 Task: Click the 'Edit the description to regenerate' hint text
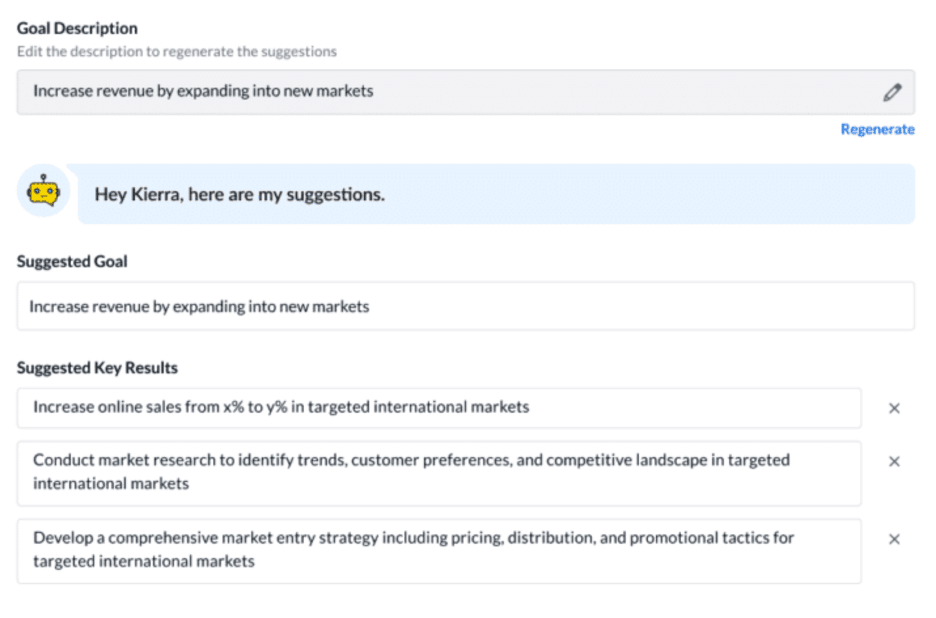[x=177, y=51]
